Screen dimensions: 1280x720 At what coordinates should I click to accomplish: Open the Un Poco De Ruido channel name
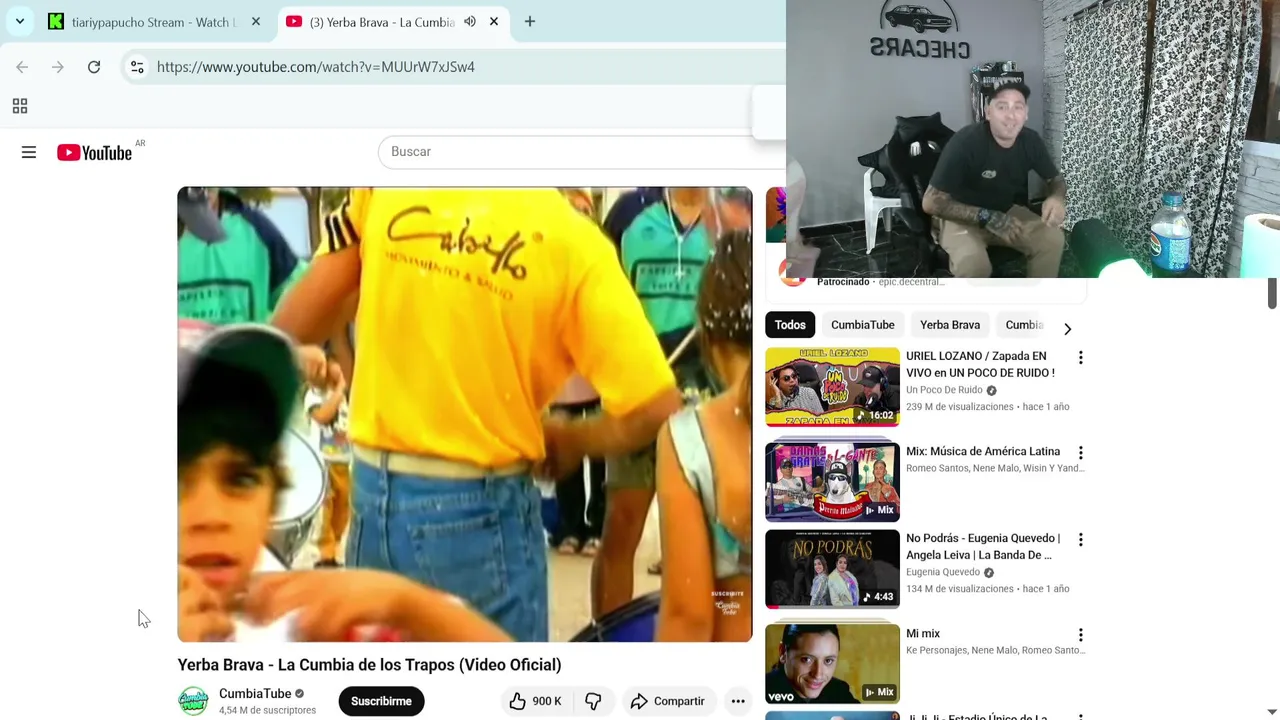[x=944, y=390]
